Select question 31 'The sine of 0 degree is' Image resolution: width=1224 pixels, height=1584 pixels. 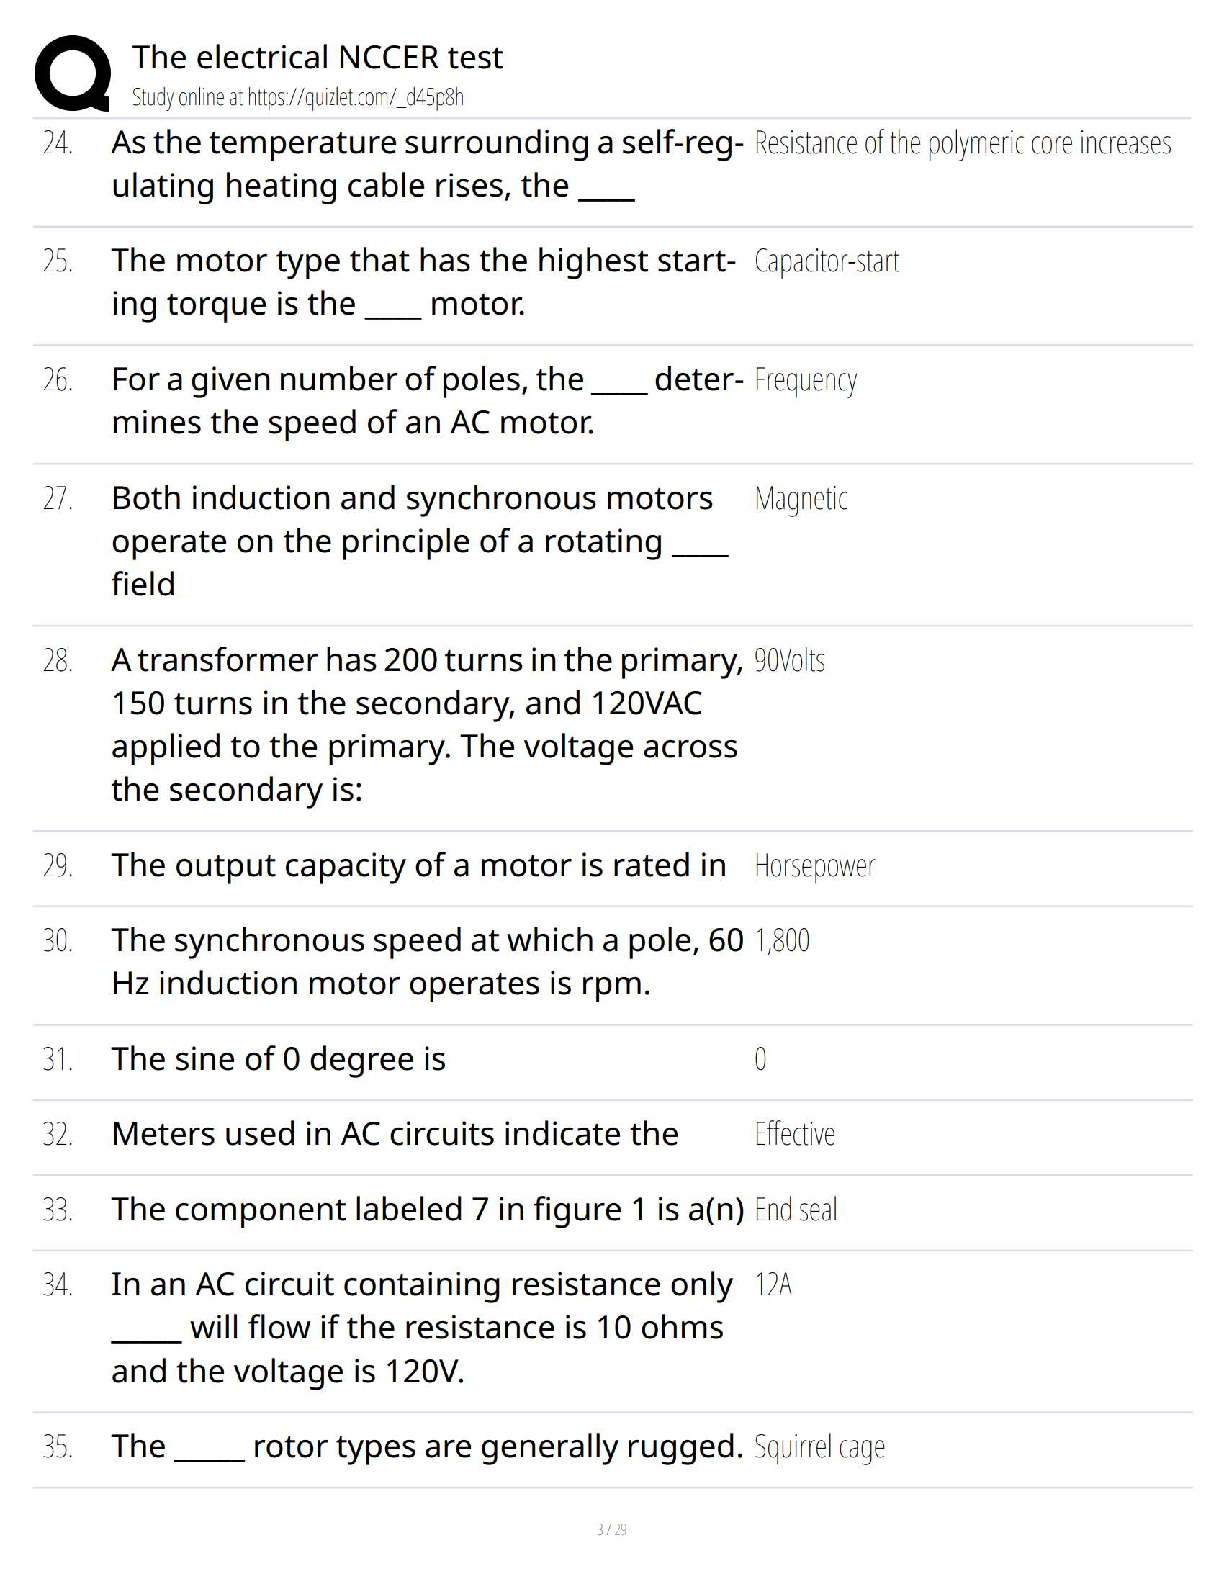[x=278, y=1059]
